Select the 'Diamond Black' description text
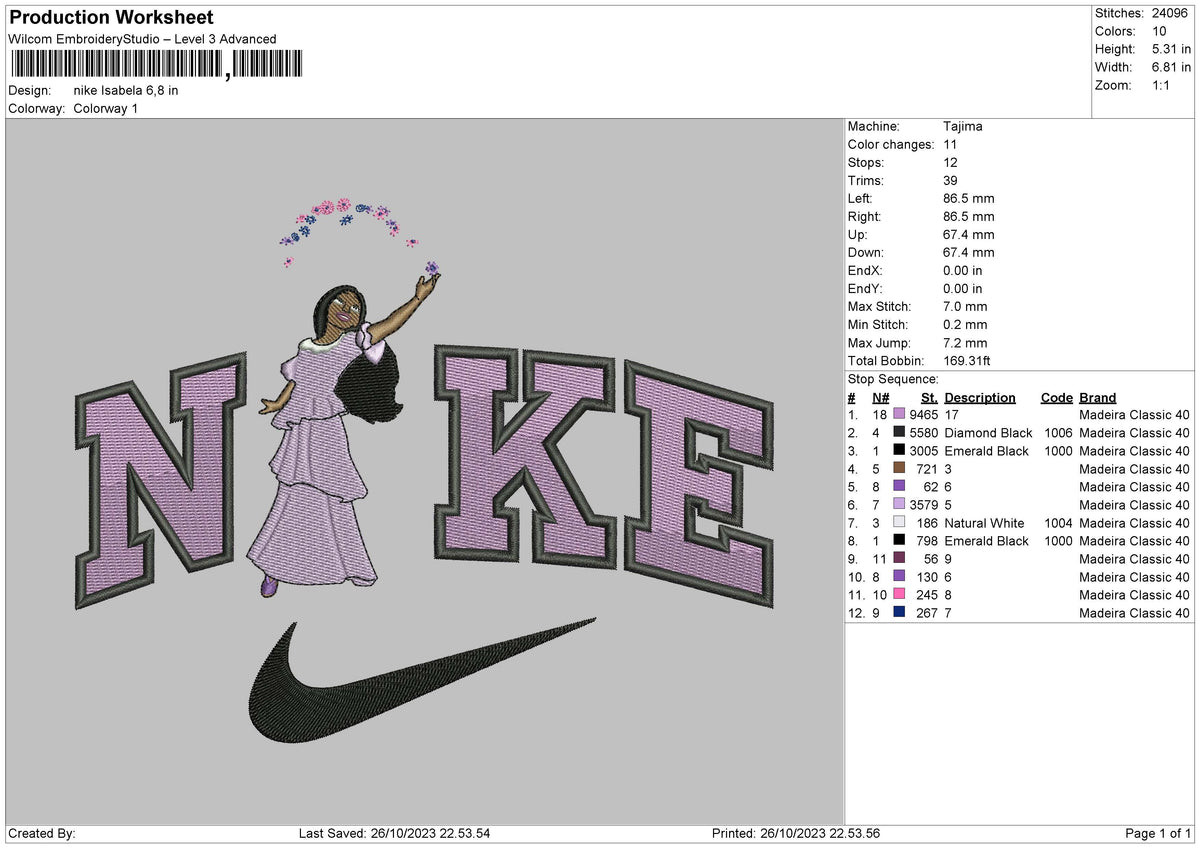Image resolution: width=1200 pixels, height=848 pixels. [x=988, y=433]
